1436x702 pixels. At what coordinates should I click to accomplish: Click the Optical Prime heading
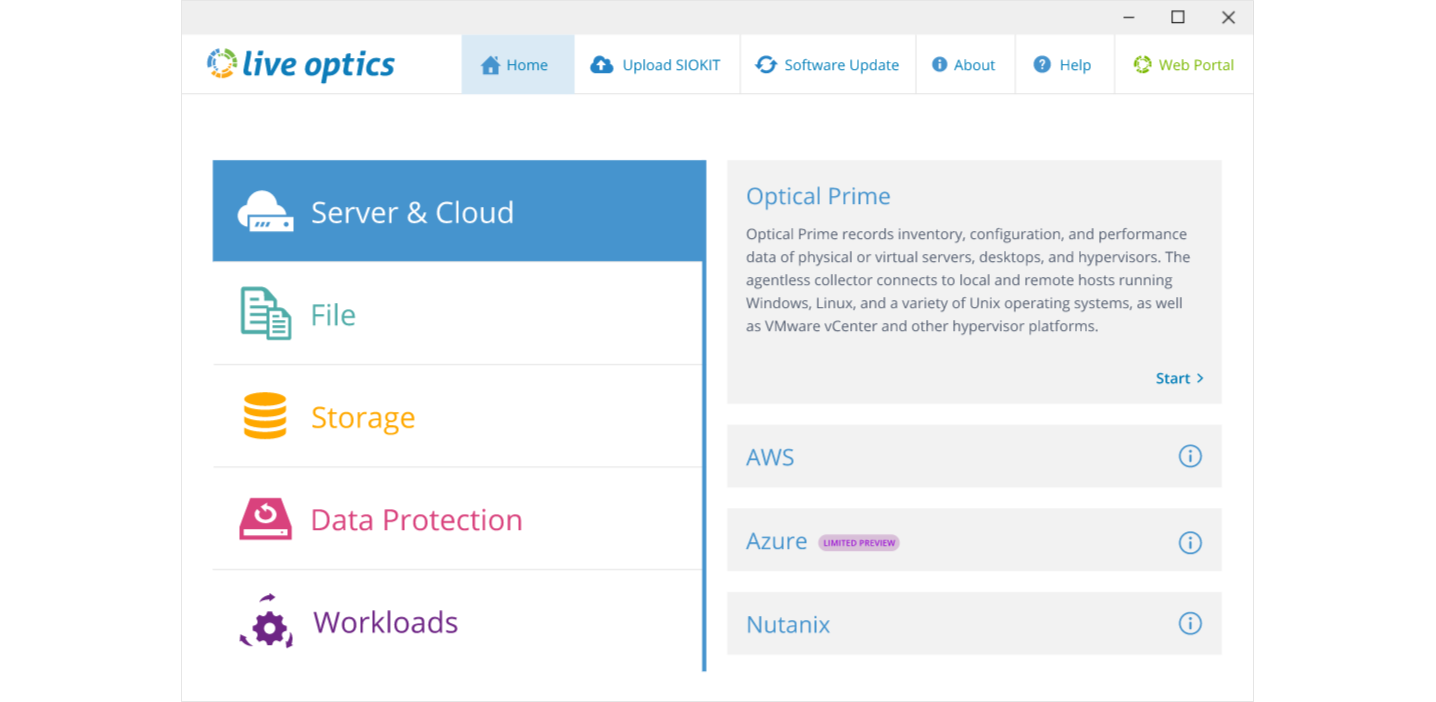point(818,196)
